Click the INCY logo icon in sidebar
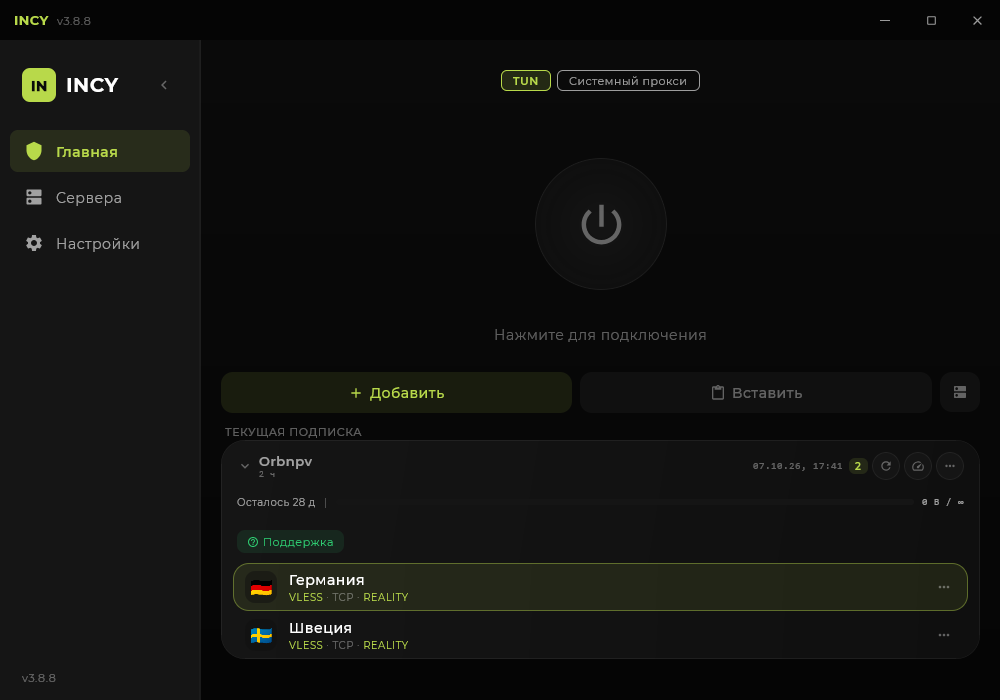Screen dimensions: 1000x700 39,85
